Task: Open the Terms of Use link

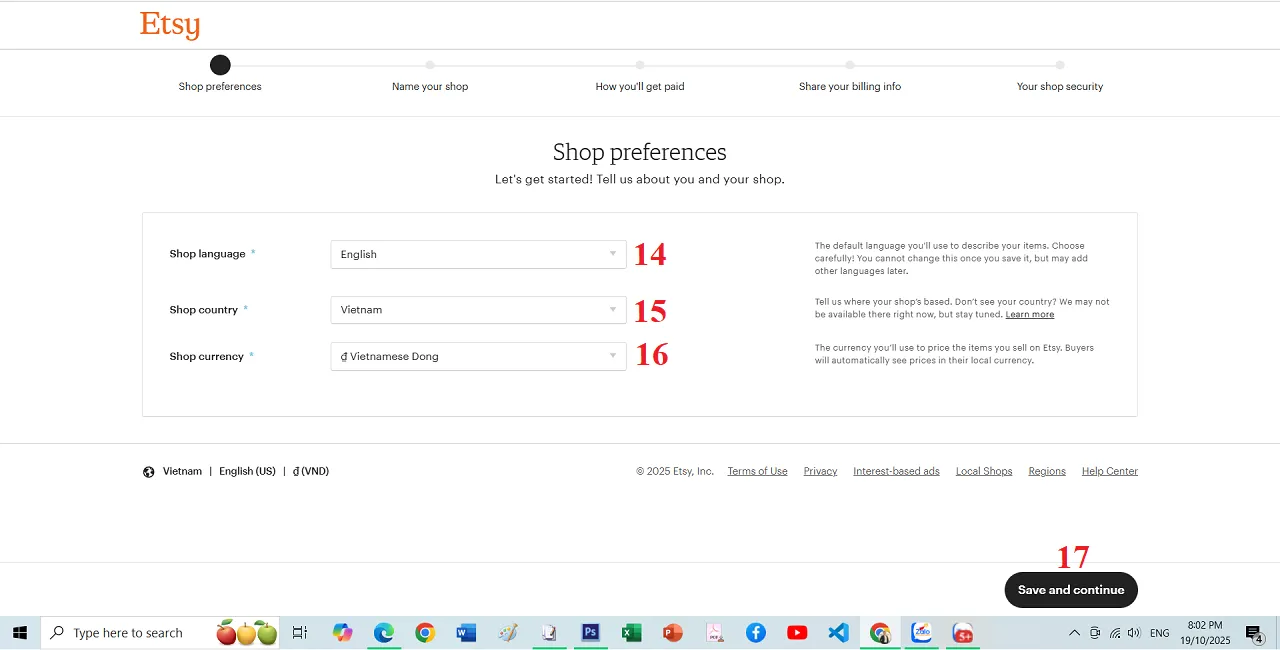Action: (757, 471)
